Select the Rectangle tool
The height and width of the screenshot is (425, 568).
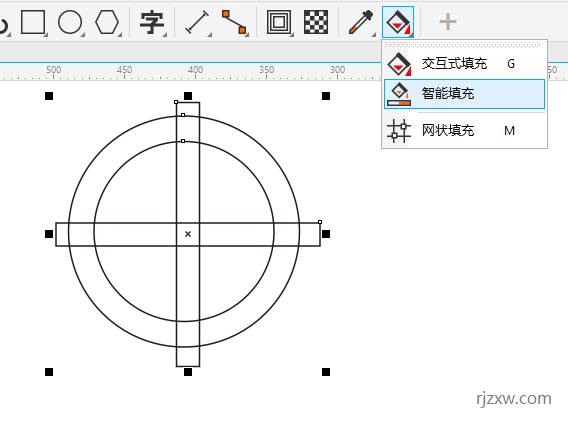[x=33, y=22]
